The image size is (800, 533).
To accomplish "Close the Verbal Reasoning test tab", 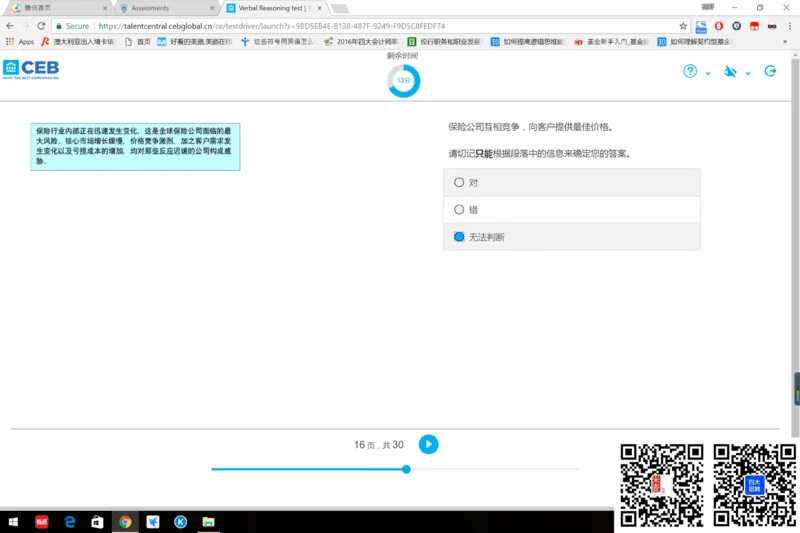I will (x=319, y=8).
